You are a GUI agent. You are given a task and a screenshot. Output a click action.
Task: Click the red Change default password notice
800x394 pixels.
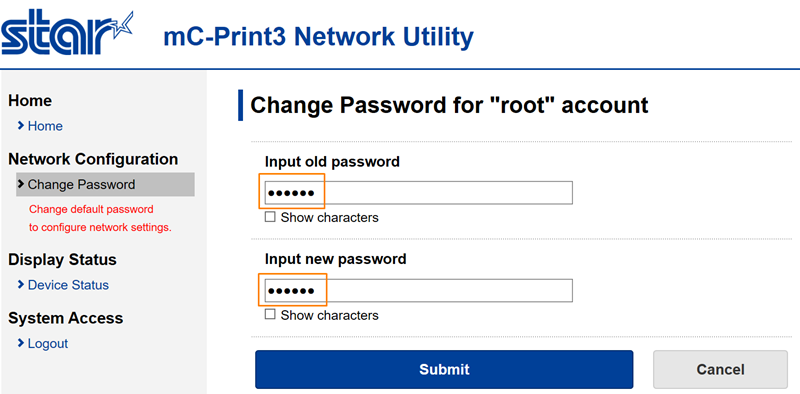(x=100, y=218)
